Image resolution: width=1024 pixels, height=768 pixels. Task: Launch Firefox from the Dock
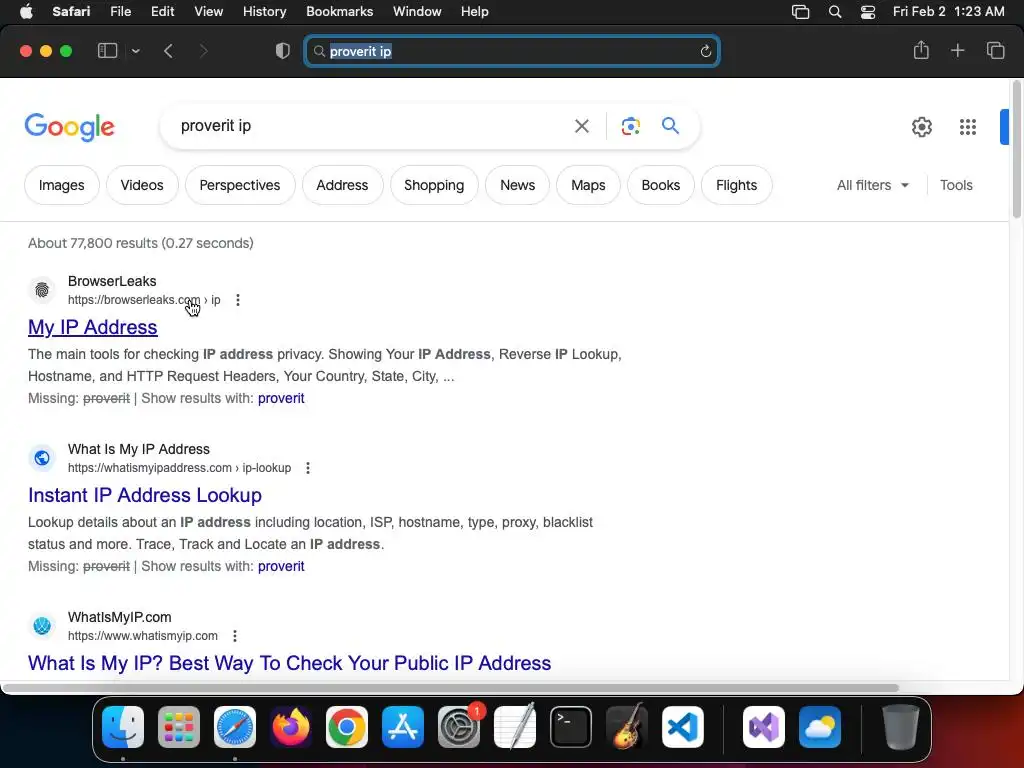point(291,727)
